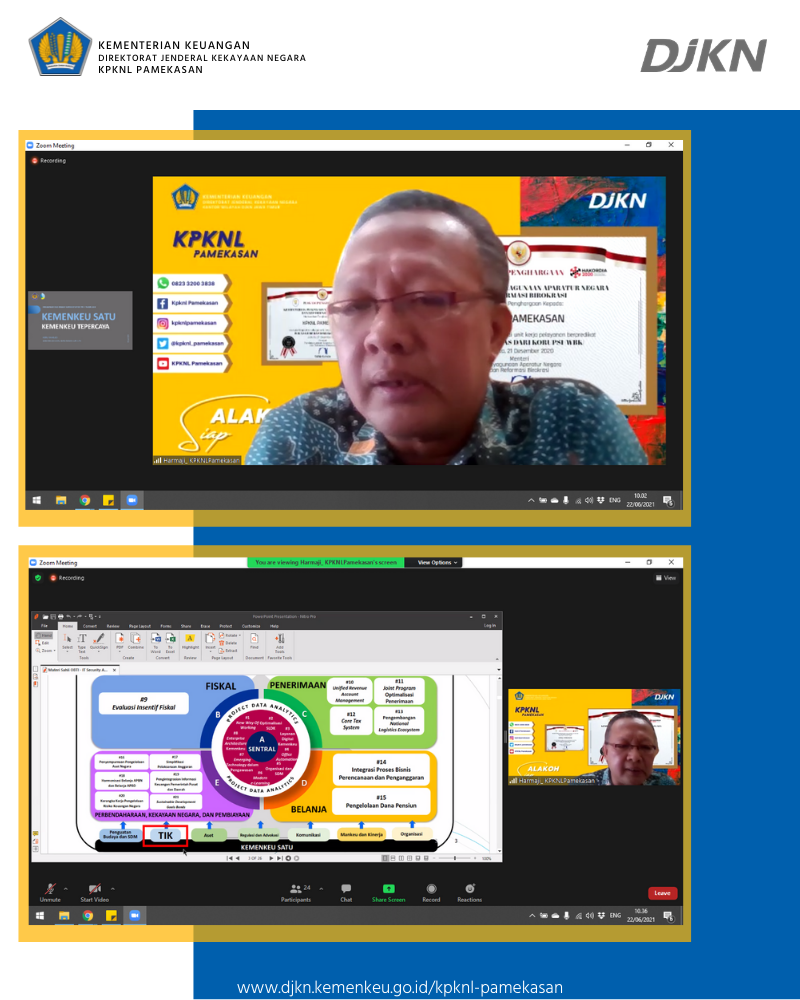Expand video options arrow beside Start Video

pyautogui.click(x=112, y=888)
